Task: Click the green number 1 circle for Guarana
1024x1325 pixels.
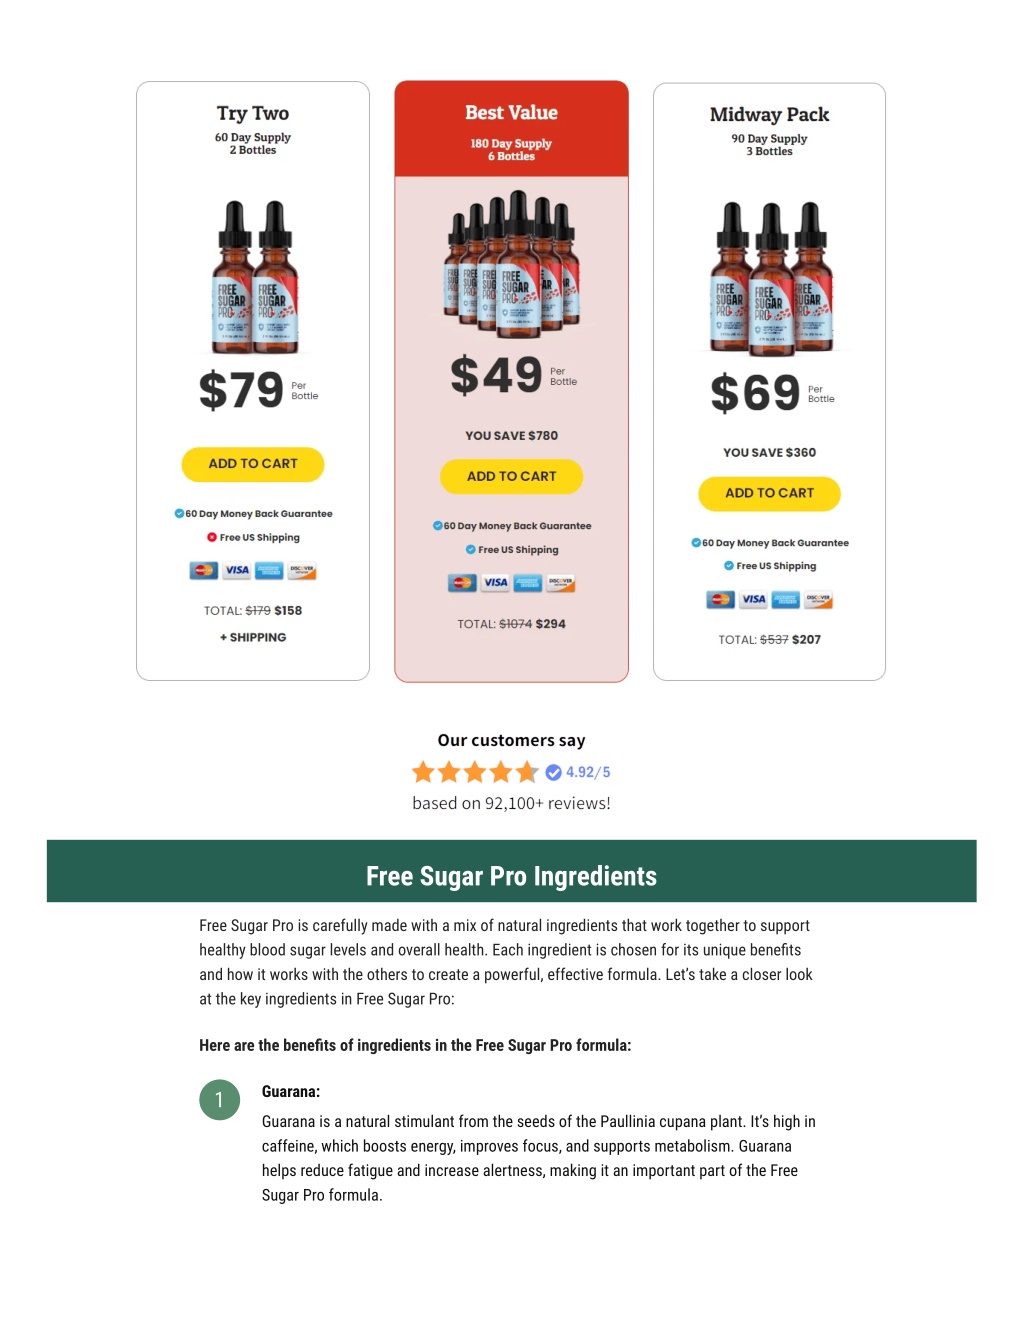Action: tap(219, 1100)
